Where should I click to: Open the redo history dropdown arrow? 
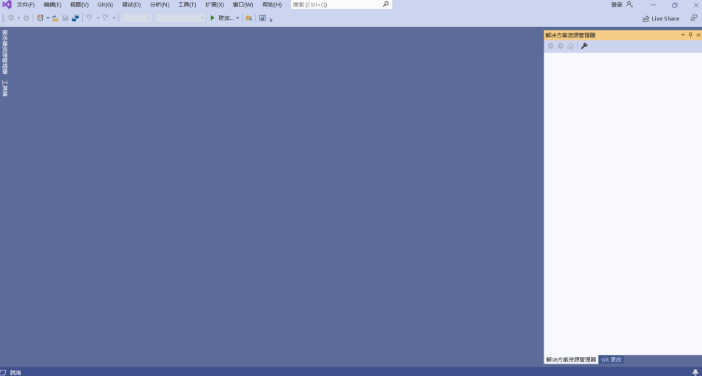(114, 18)
